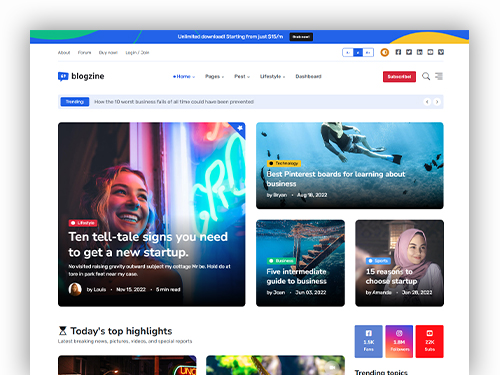Viewport: 500px width, 375px height.
Task: Click the blue Sports category badge
Action: [378, 261]
